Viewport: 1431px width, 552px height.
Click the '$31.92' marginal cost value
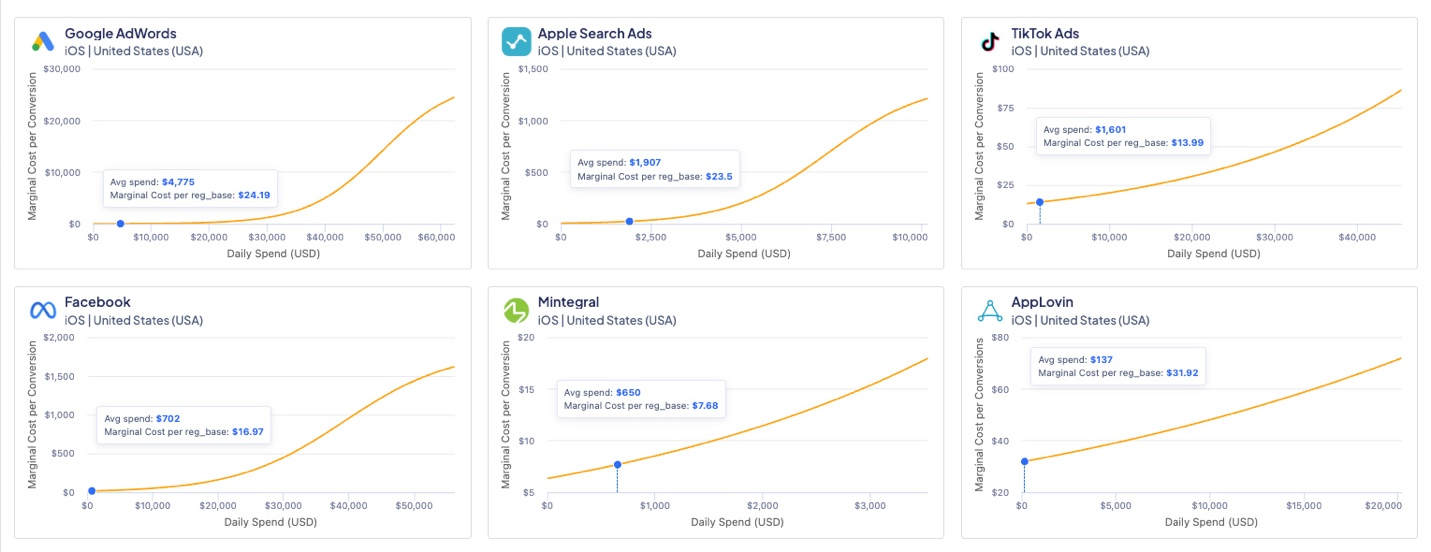[x=1182, y=372]
